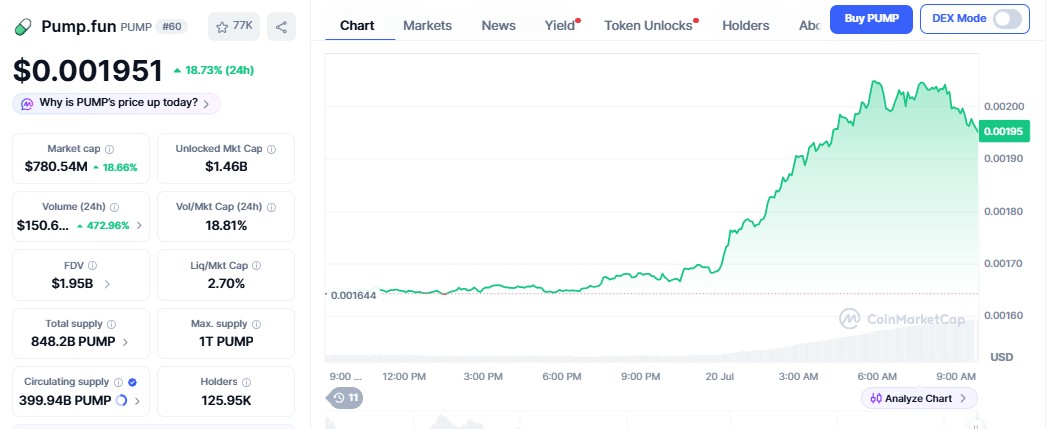Click Unlocked Mkt Cap info icon

[x=271, y=149]
